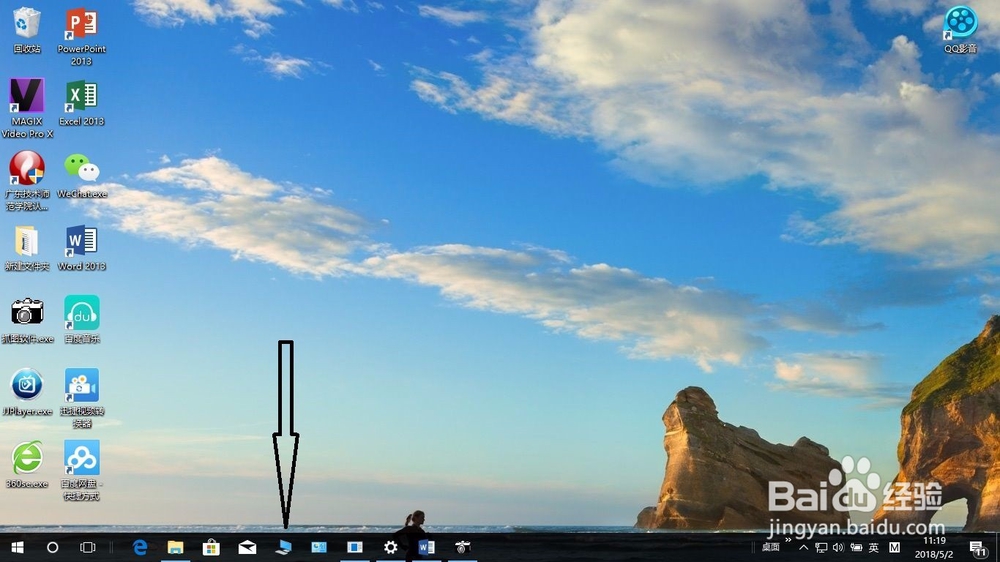Show hidden system tray icons
The width and height of the screenshot is (1000, 562).
coord(804,547)
